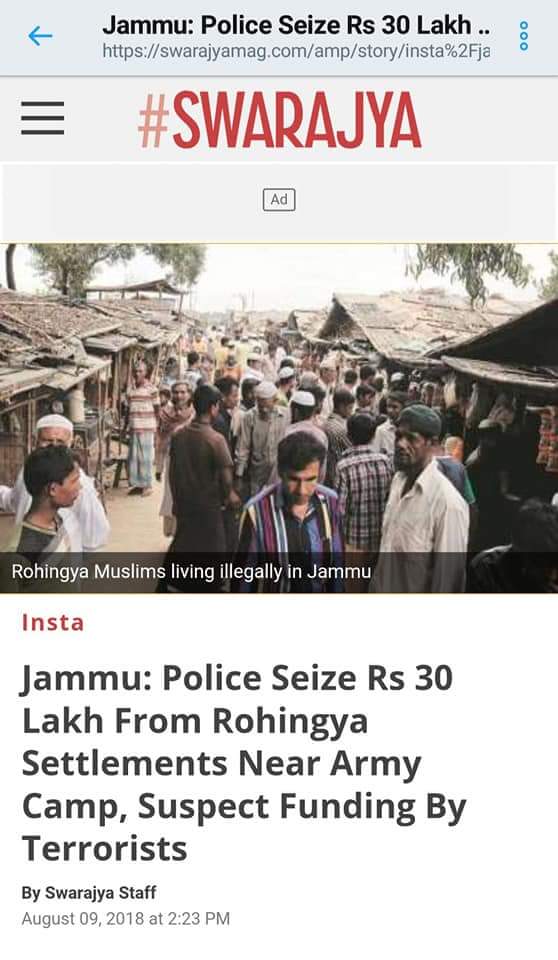Click the "By" byline label

31,893
